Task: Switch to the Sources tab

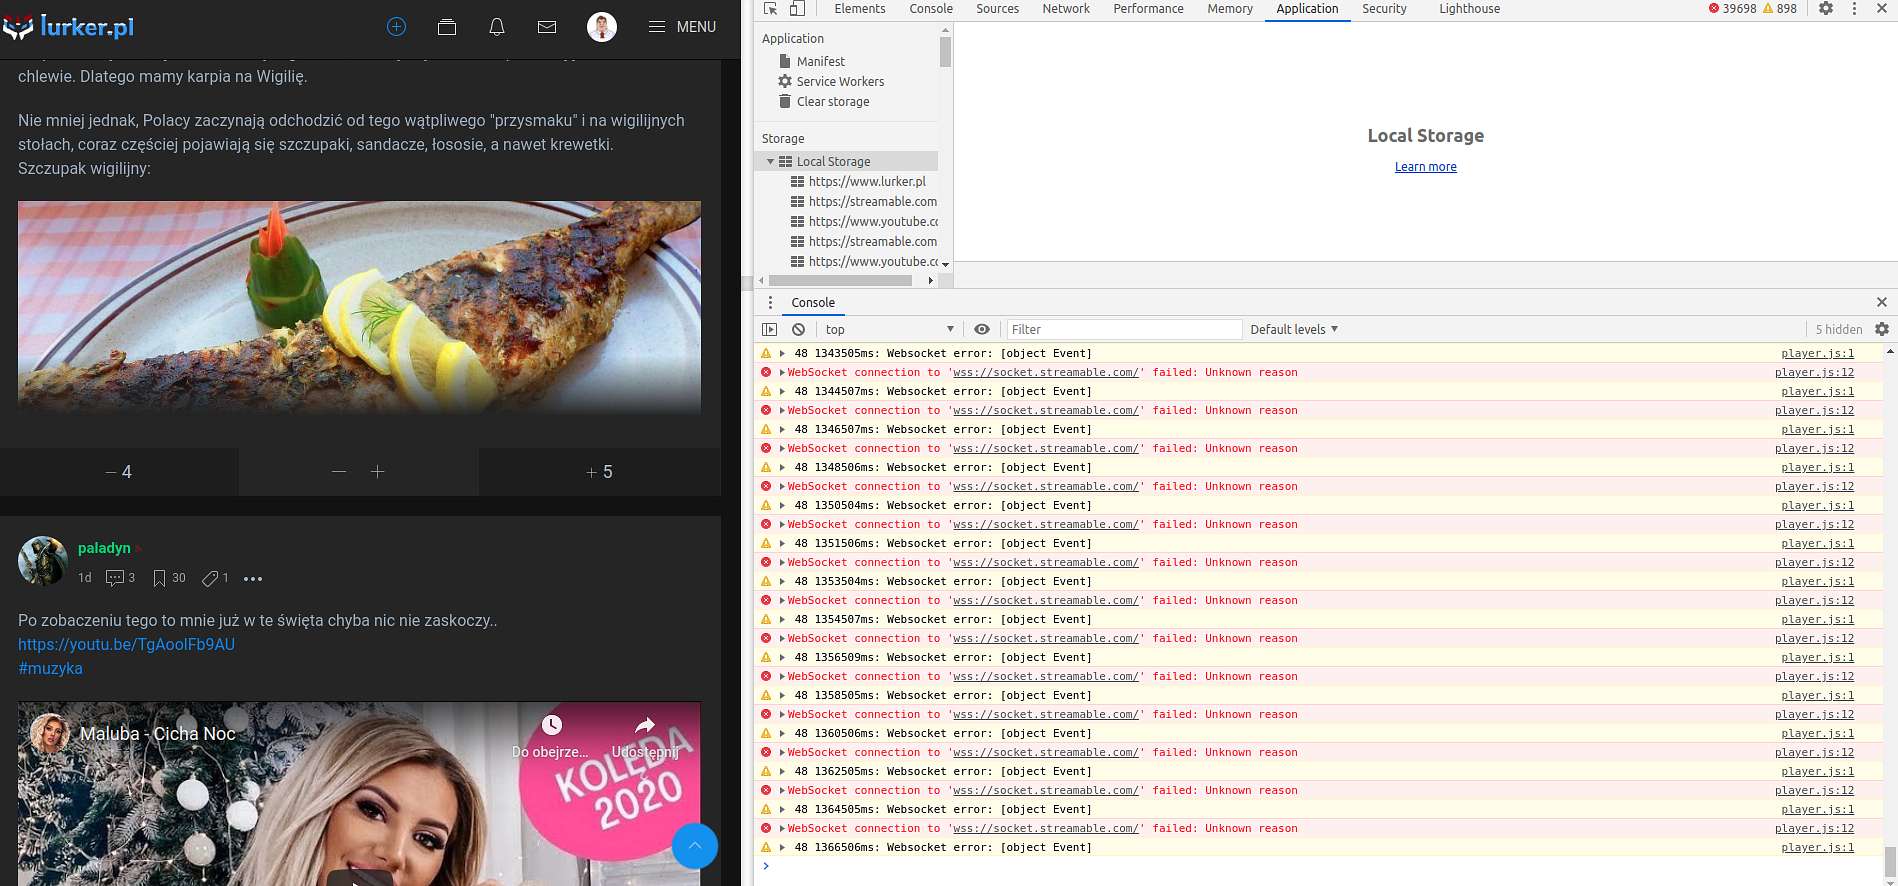Action: pyautogui.click(x=998, y=9)
